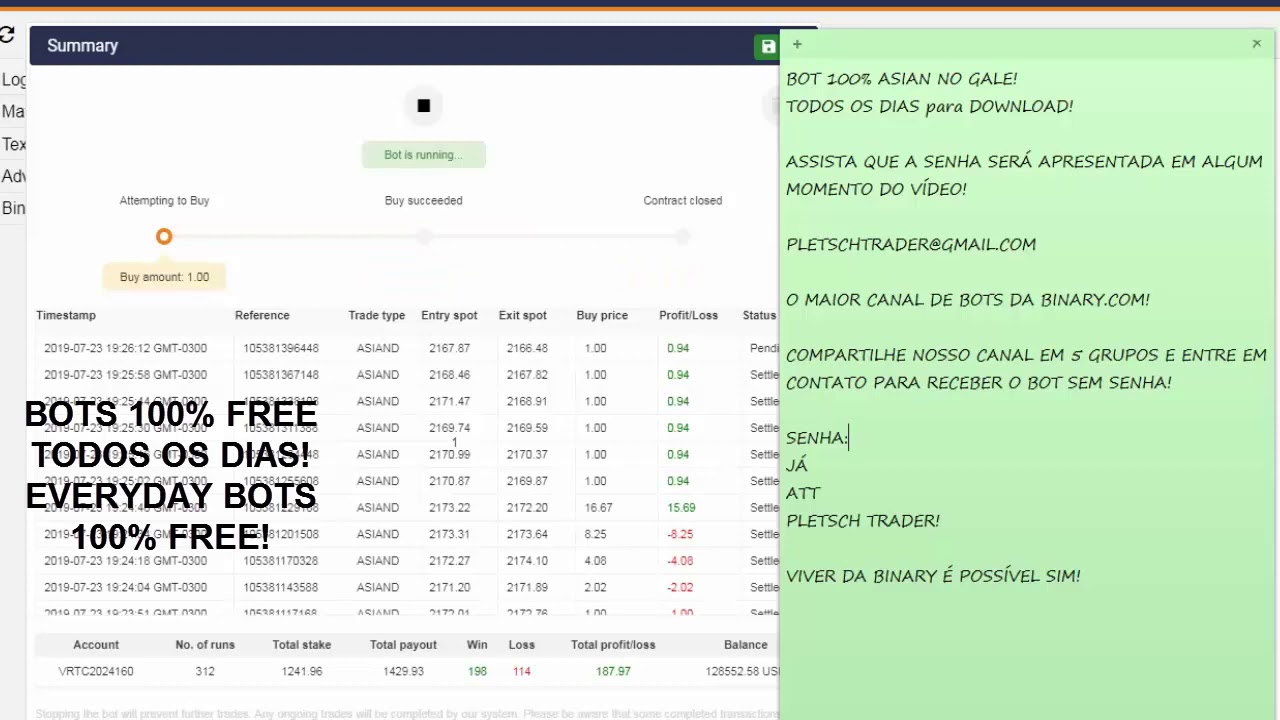Click the Reference column header
The width and height of the screenshot is (1280, 720).
coord(262,315)
